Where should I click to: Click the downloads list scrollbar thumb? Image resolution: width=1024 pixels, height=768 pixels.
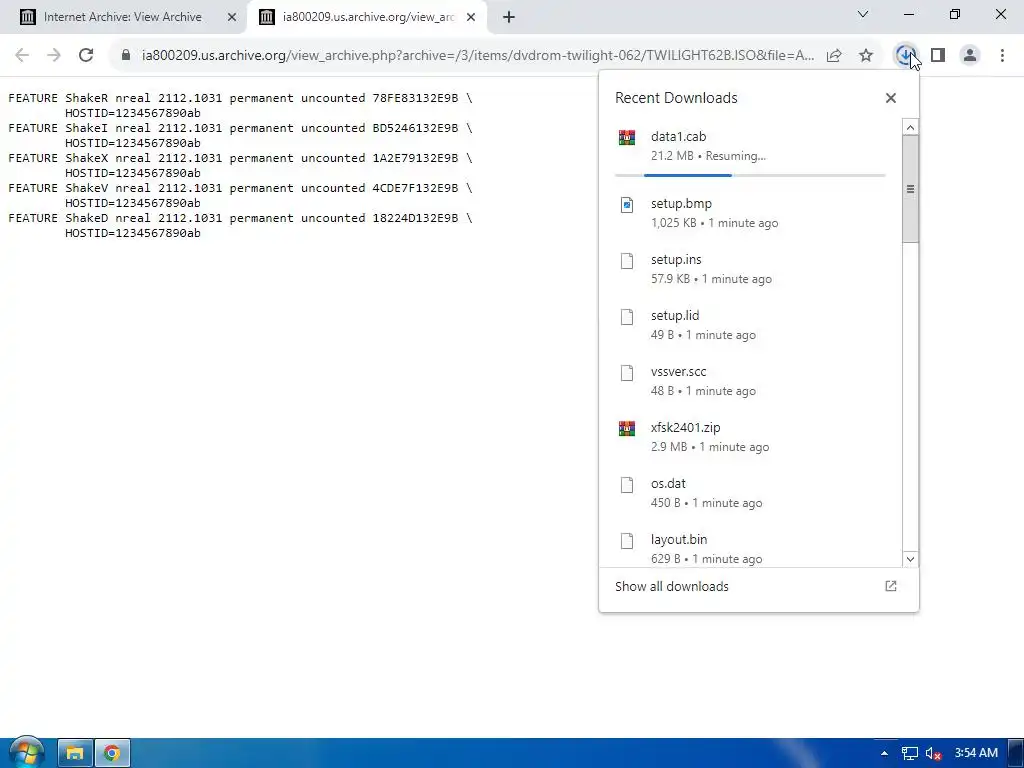coord(910,189)
